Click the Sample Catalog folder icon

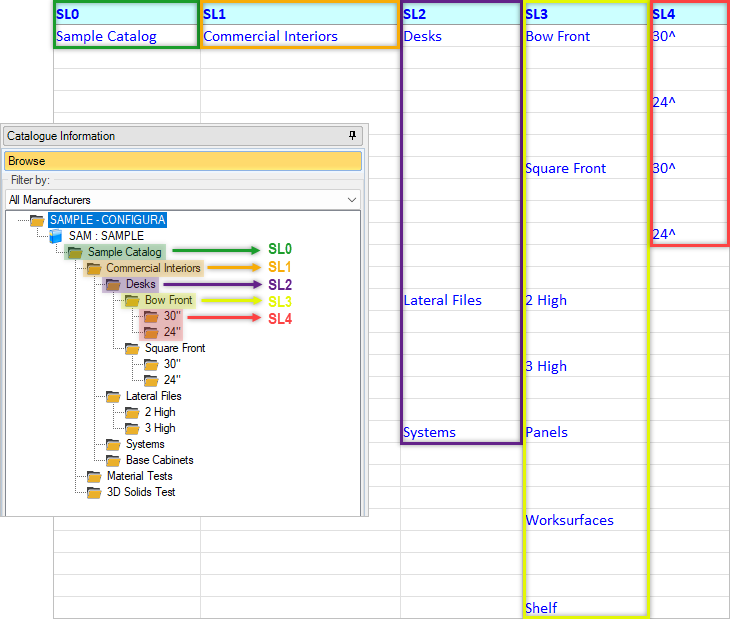75,252
